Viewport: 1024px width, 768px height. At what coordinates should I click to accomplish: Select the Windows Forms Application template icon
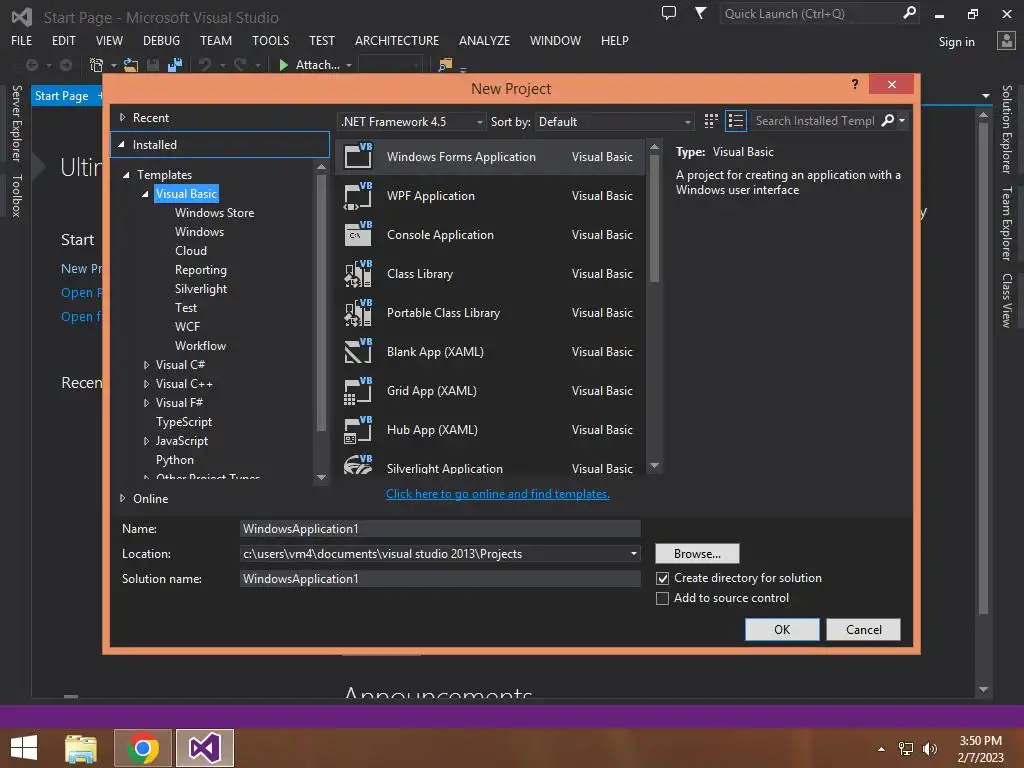[x=358, y=156]
